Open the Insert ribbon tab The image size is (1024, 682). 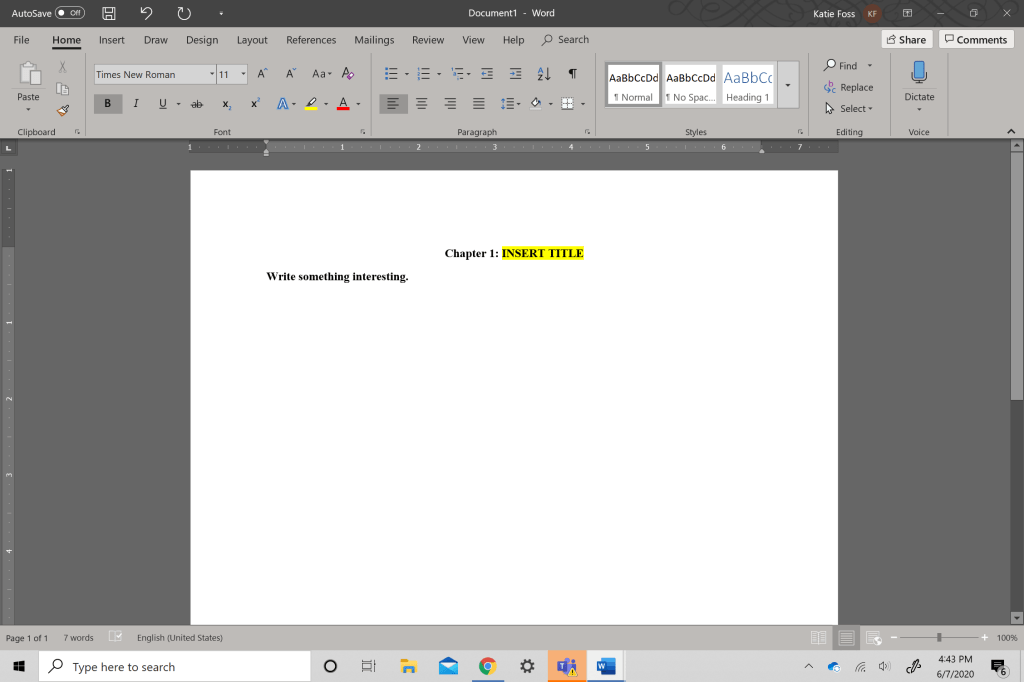[x=112, y=40]
